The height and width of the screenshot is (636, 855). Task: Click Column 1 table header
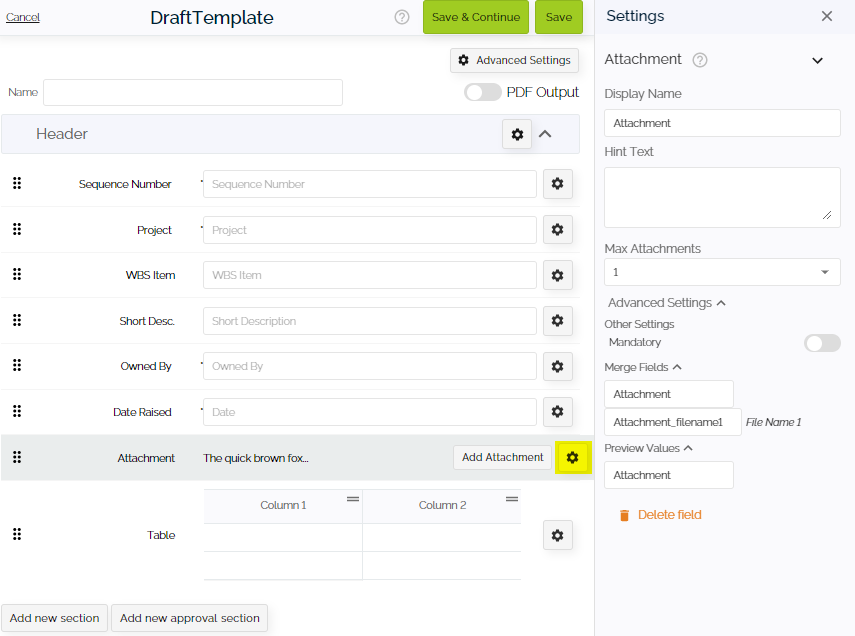point(283,506)
